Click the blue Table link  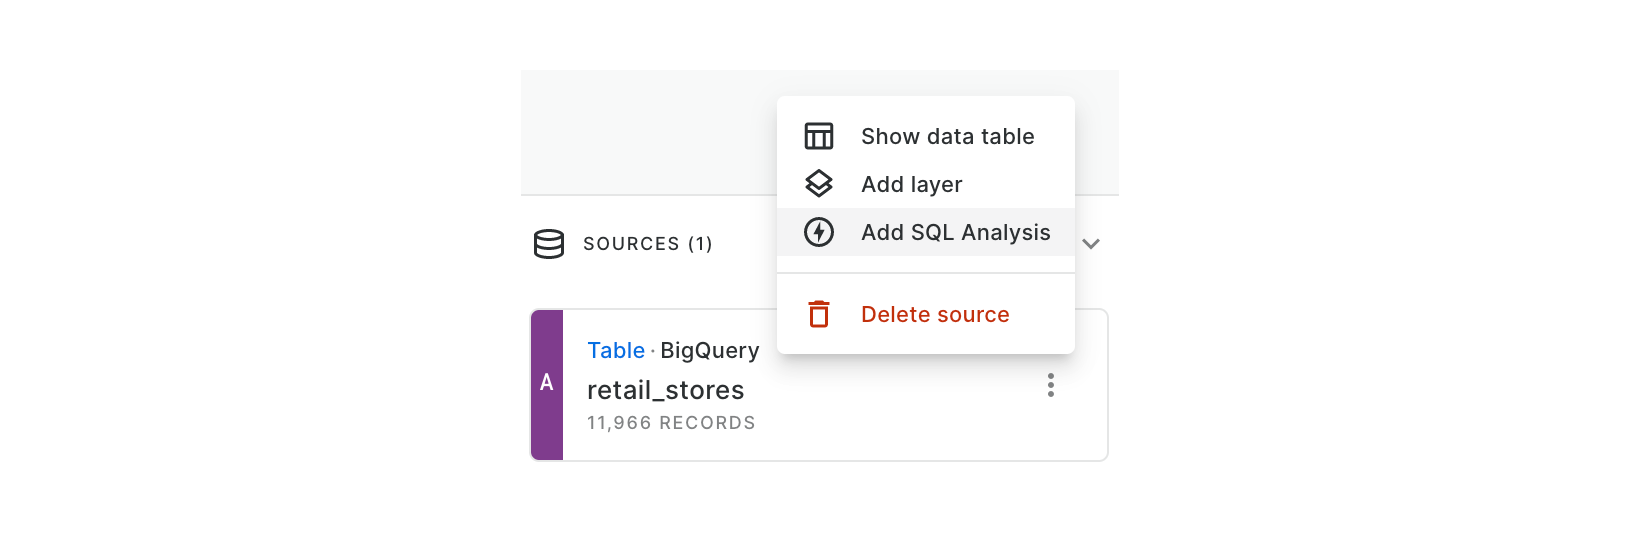(616, 350)
